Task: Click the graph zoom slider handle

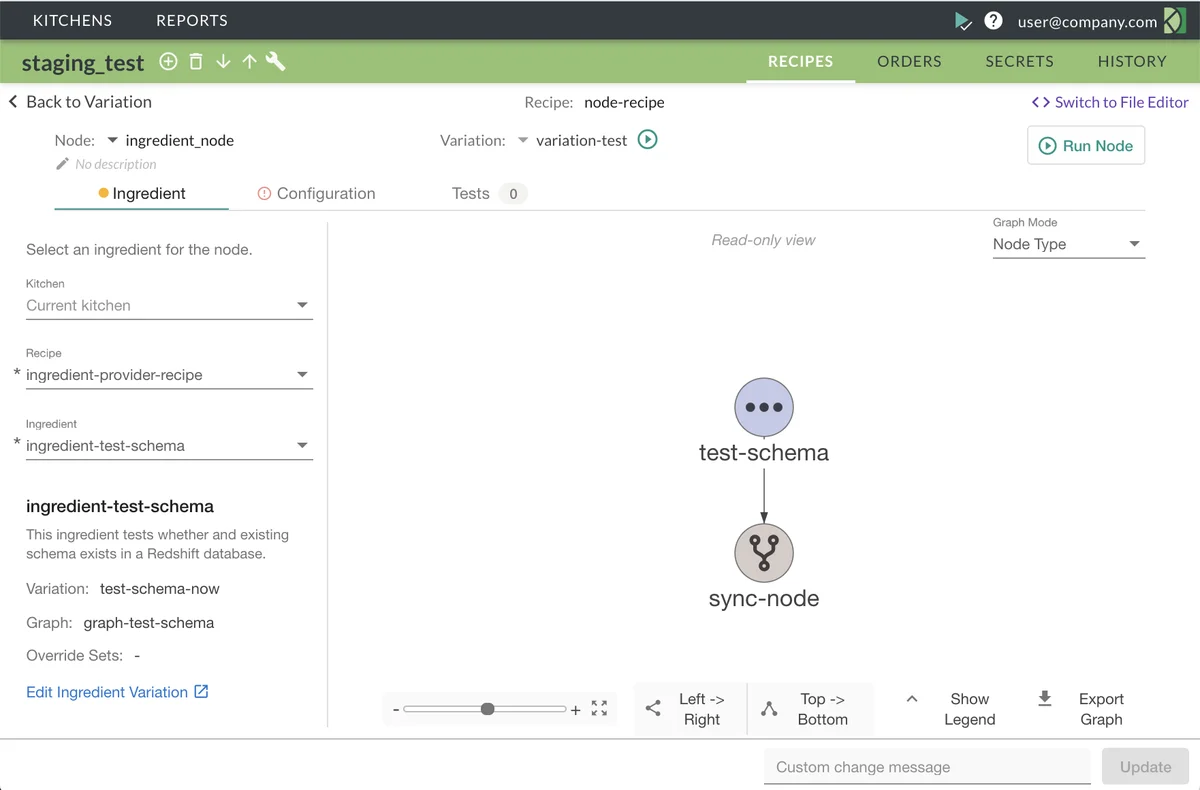Action: pos(487,709)
